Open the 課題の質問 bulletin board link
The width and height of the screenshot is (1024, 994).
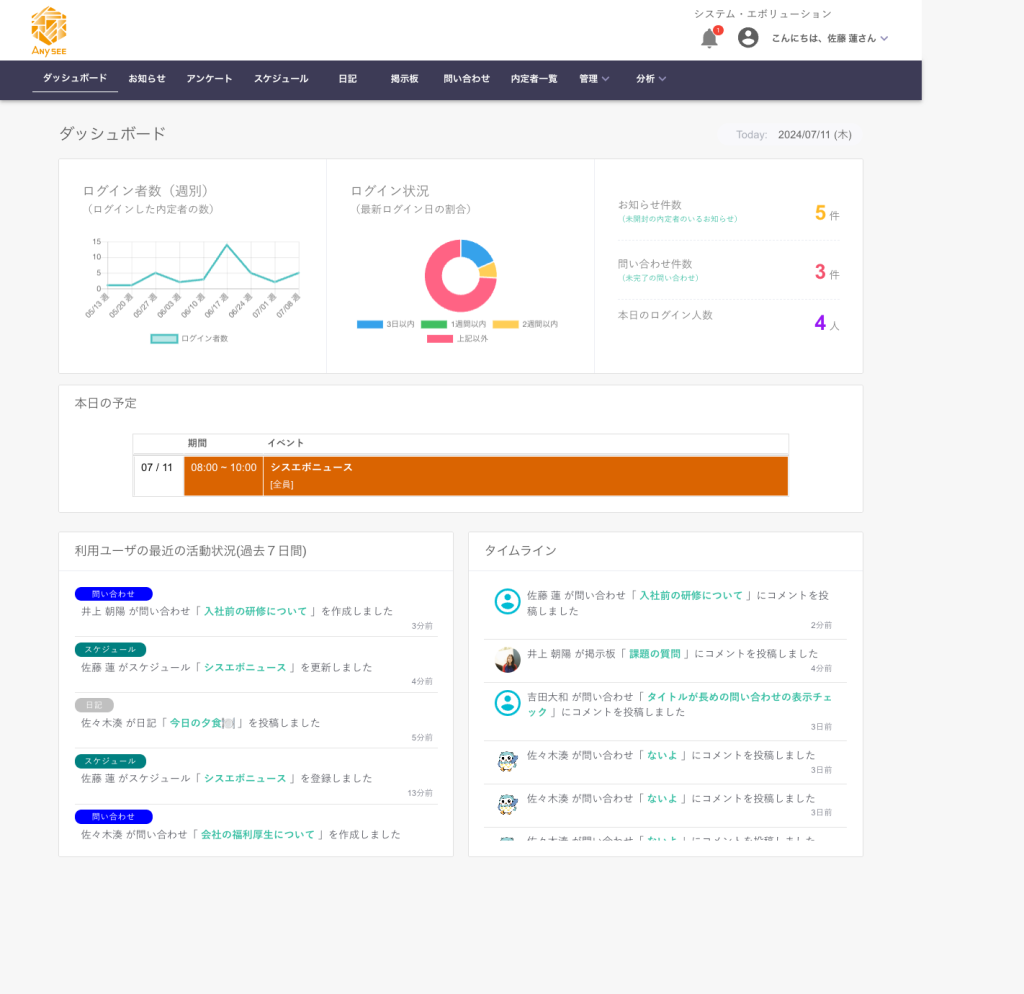[659, 654]
